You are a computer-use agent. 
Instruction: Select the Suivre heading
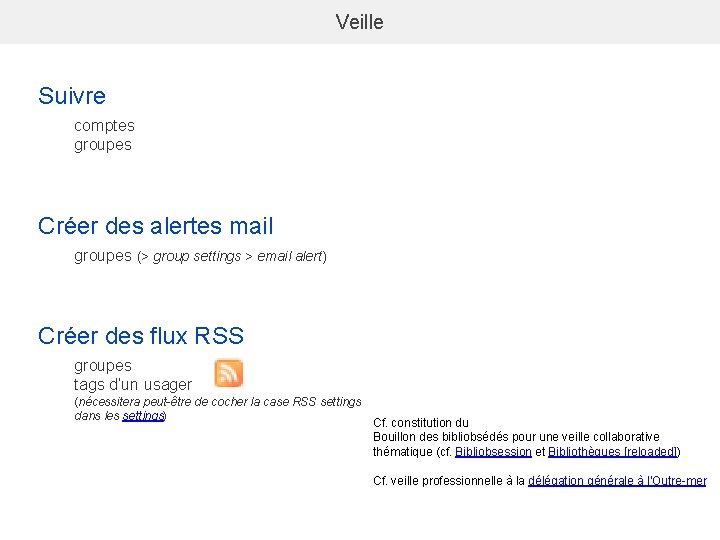[72, 96]
